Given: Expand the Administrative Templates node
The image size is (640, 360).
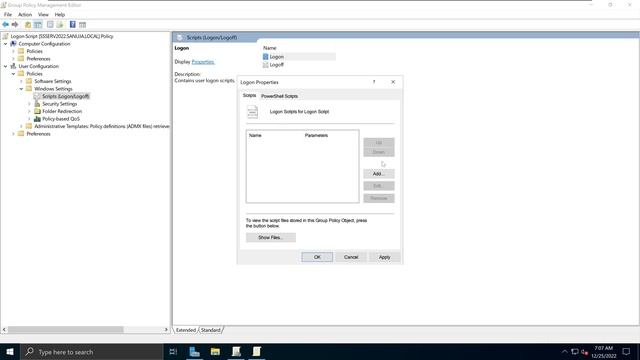Looking at the screenshot, I should 21,126.
